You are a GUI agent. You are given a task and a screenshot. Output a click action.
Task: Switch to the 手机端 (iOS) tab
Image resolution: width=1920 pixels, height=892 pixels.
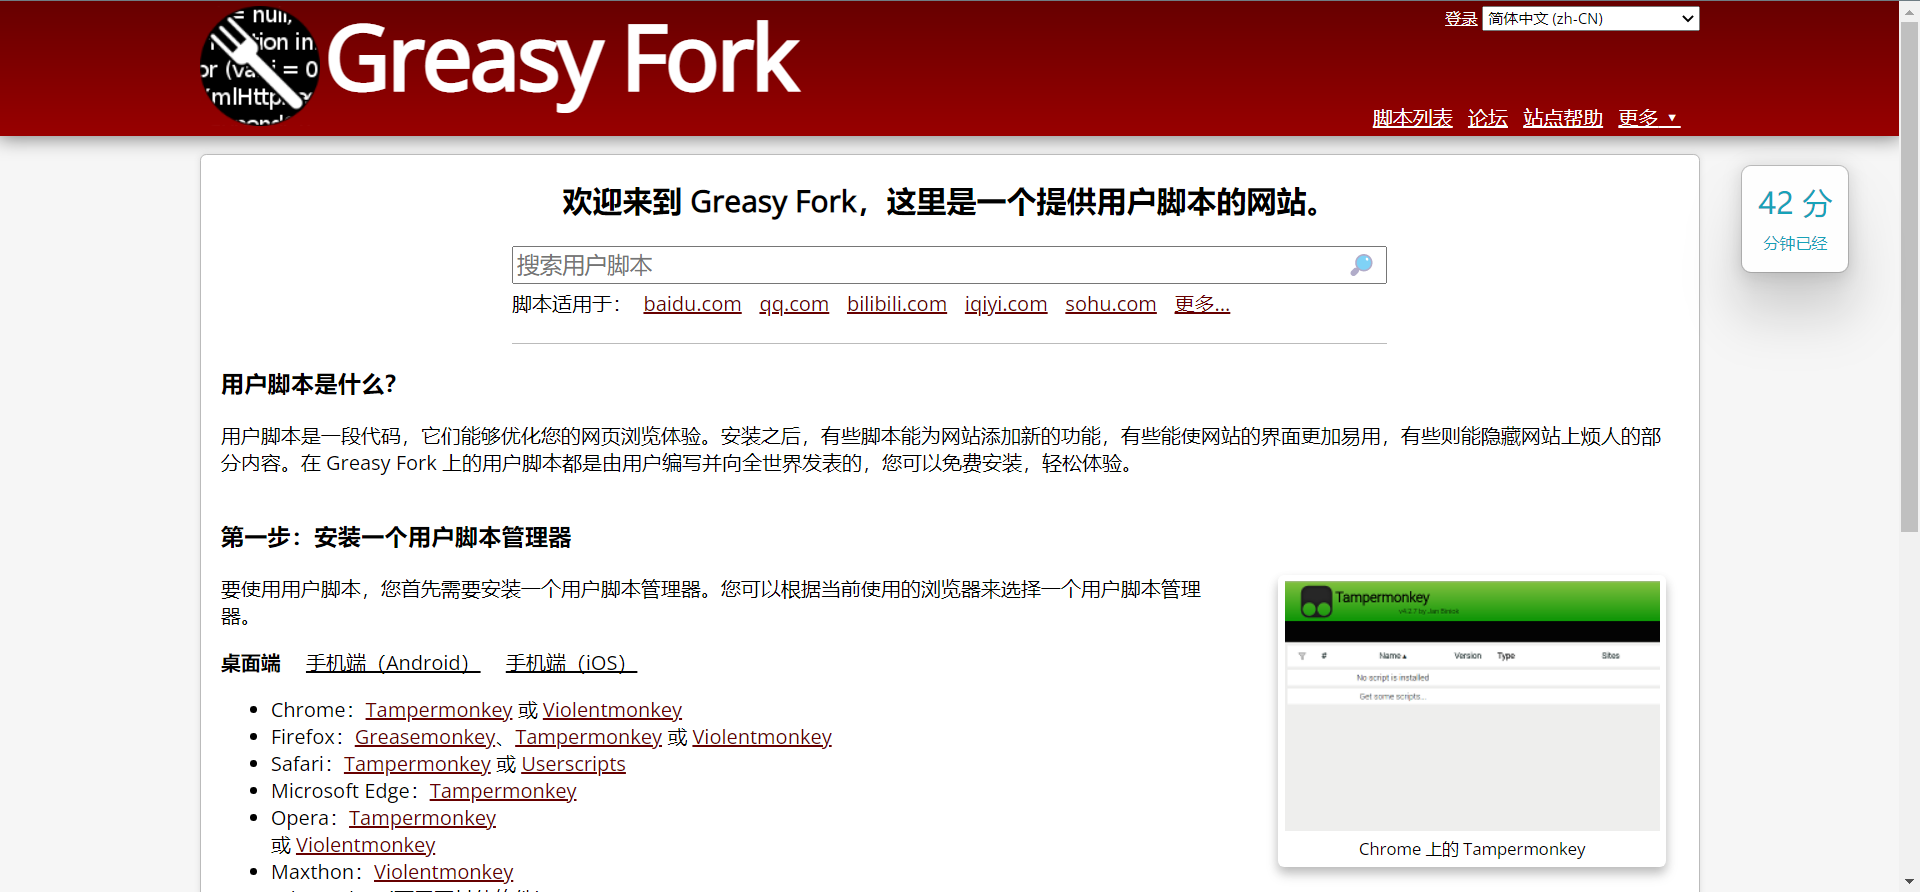point(571,663)
